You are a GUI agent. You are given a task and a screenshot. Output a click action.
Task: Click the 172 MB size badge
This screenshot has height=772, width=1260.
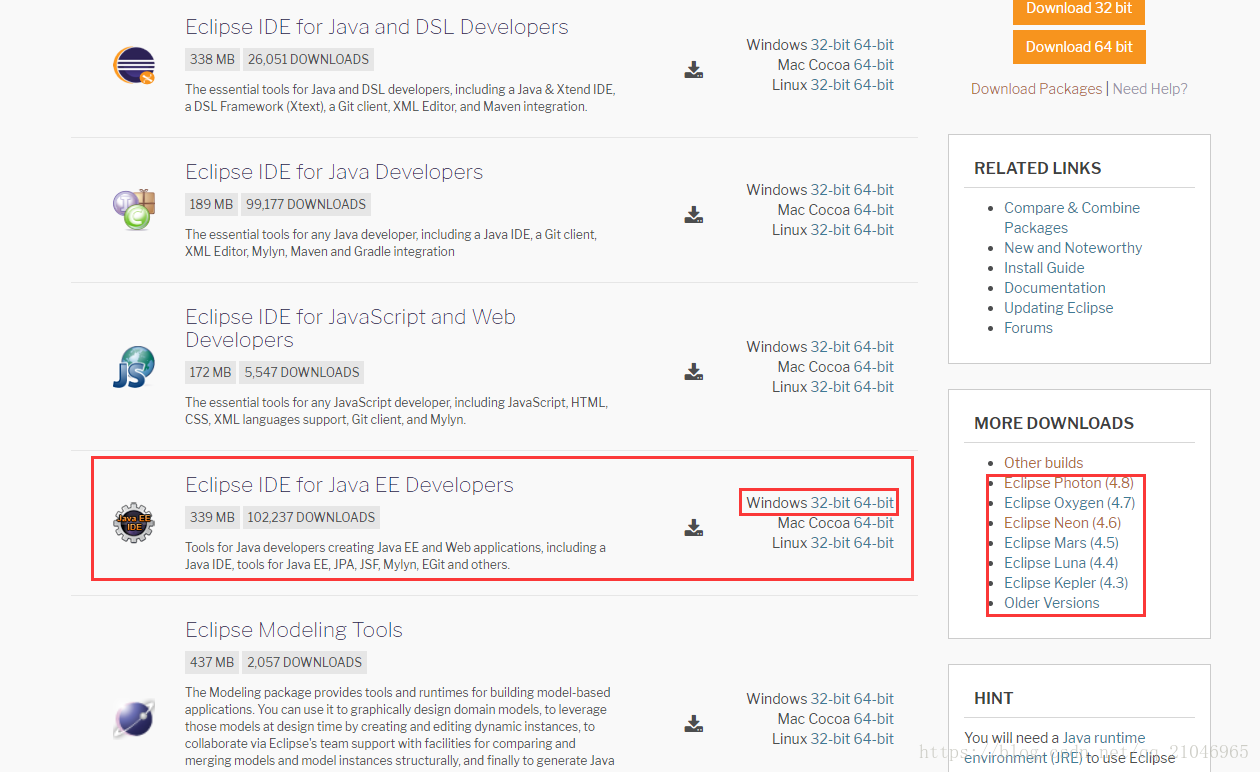[x=211, y=372]
